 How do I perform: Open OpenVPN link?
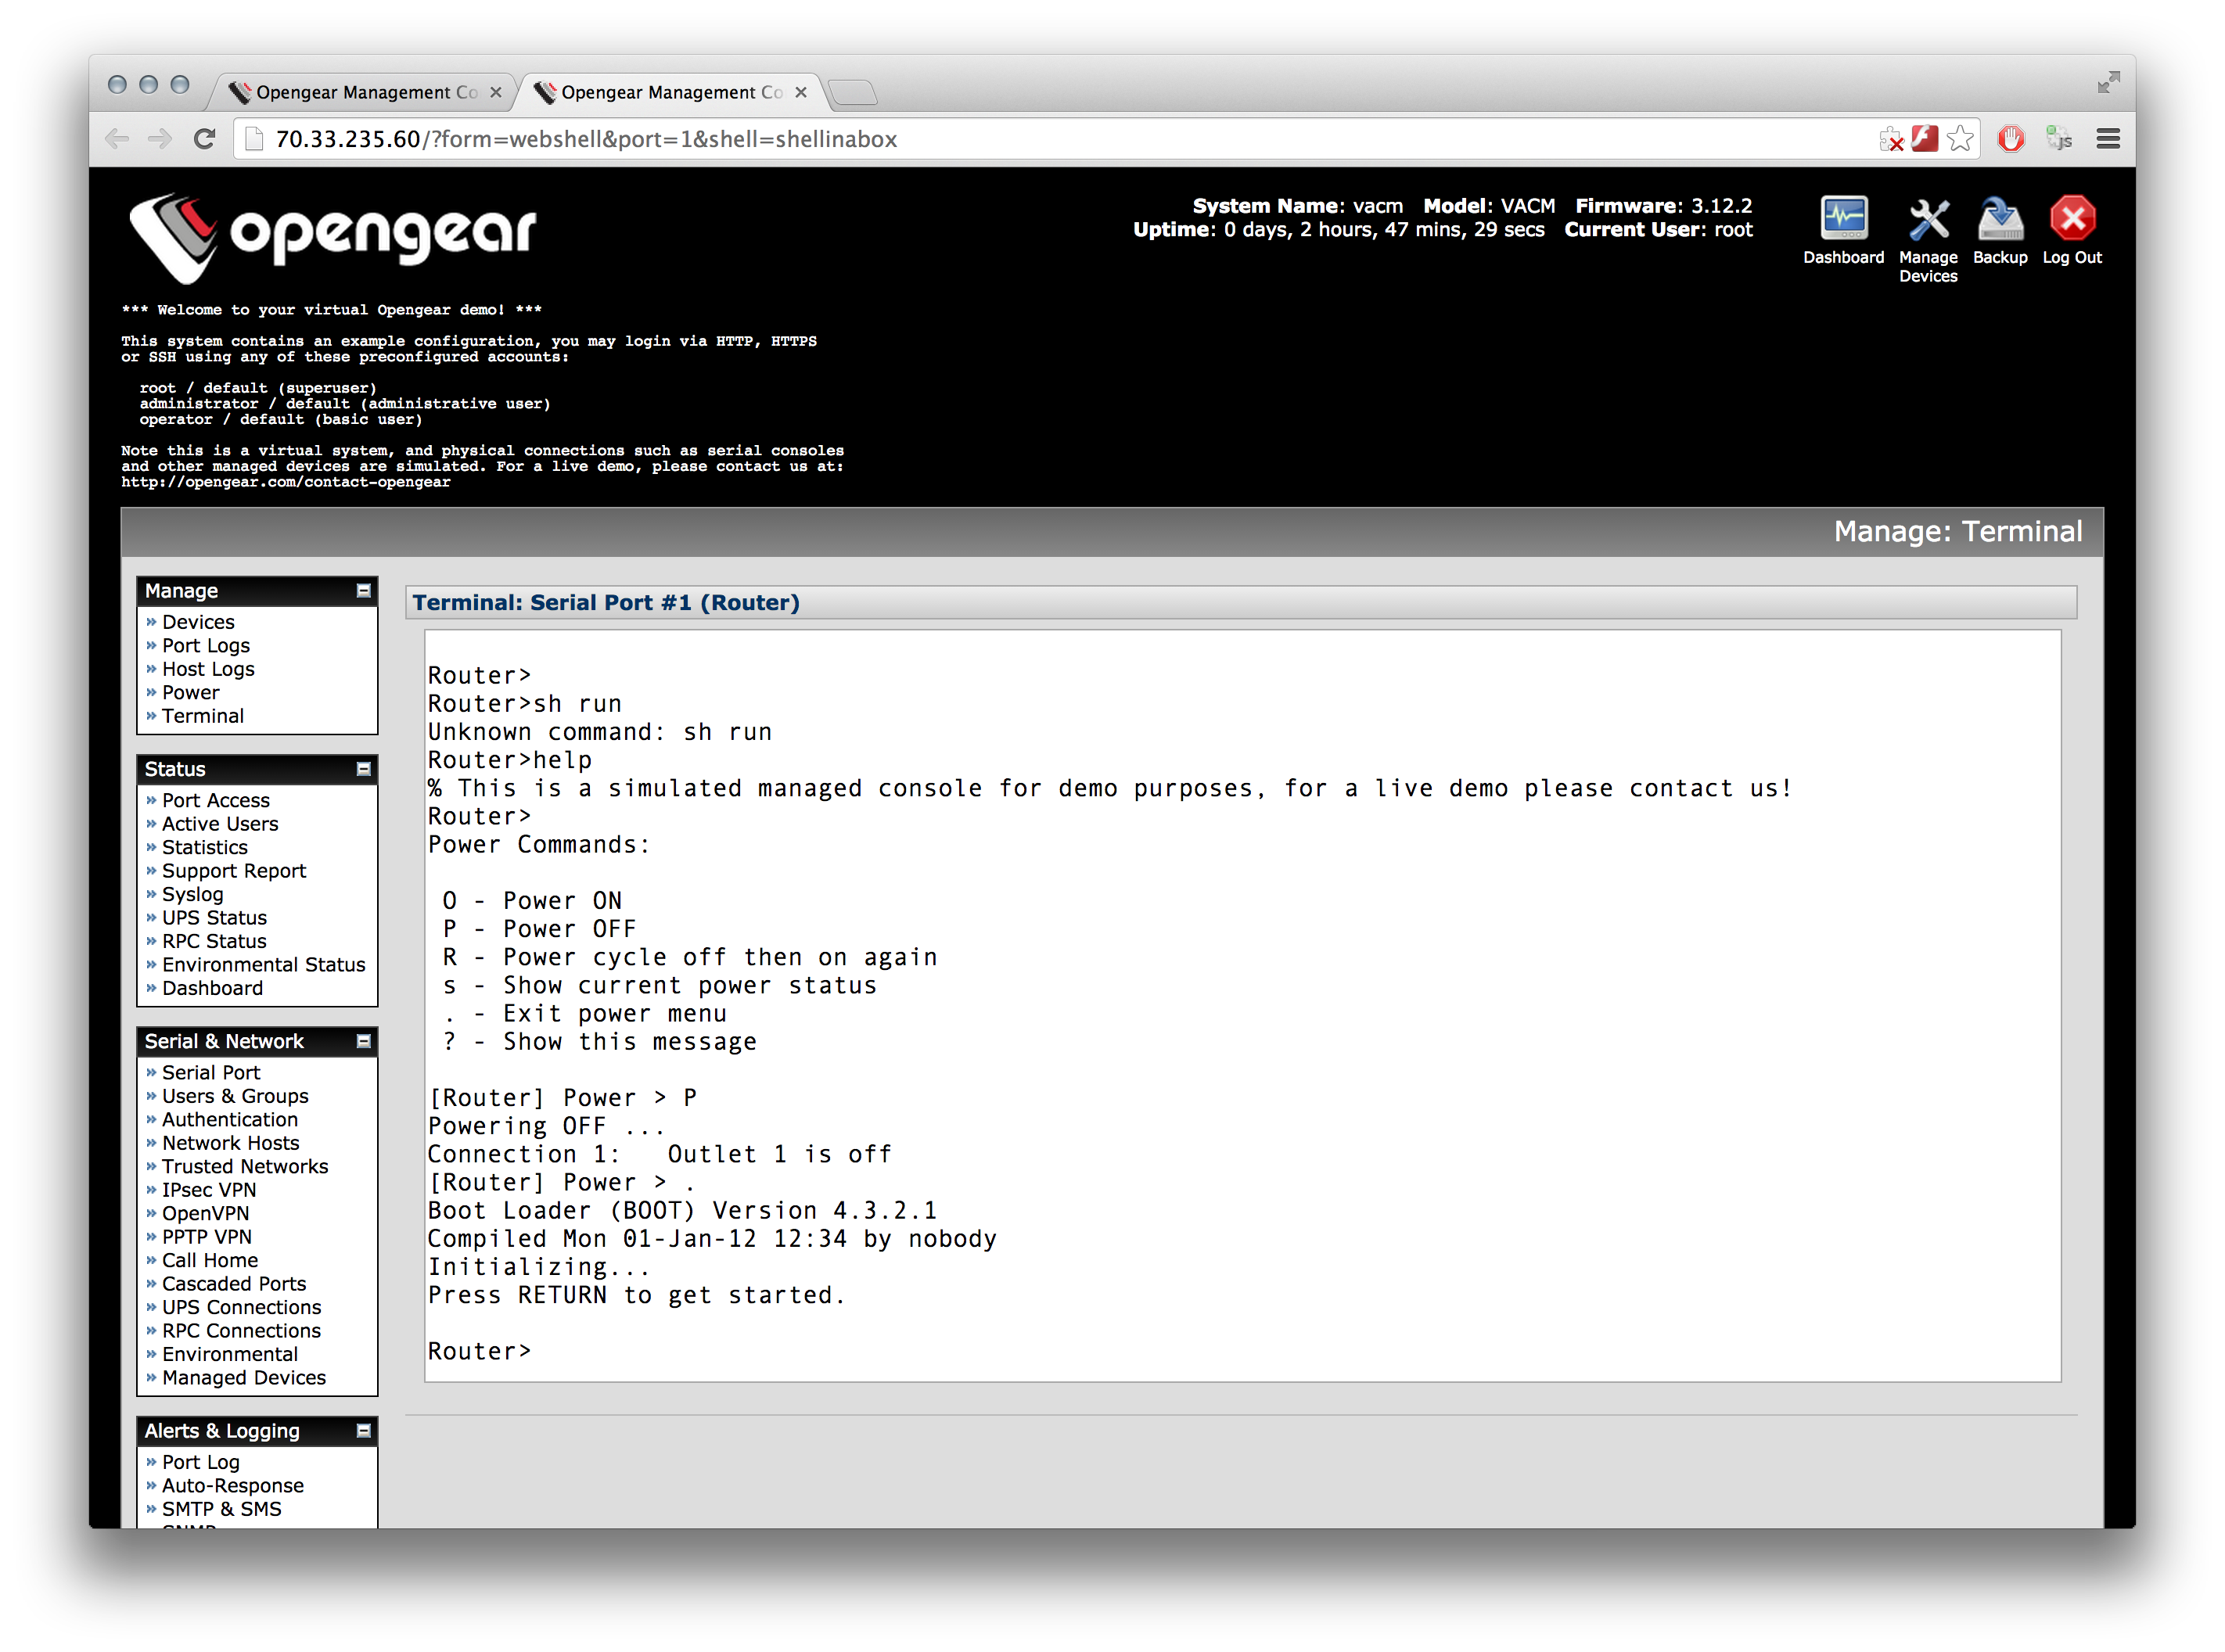click(206, 1213)
